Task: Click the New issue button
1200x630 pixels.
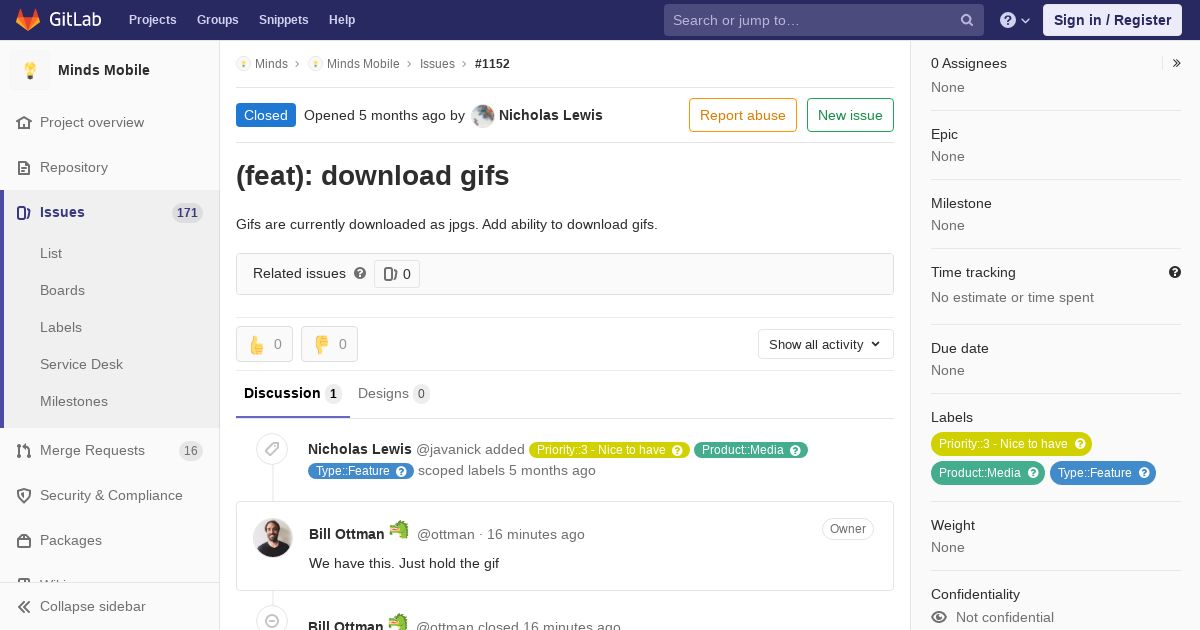Action: coord(850,115)
